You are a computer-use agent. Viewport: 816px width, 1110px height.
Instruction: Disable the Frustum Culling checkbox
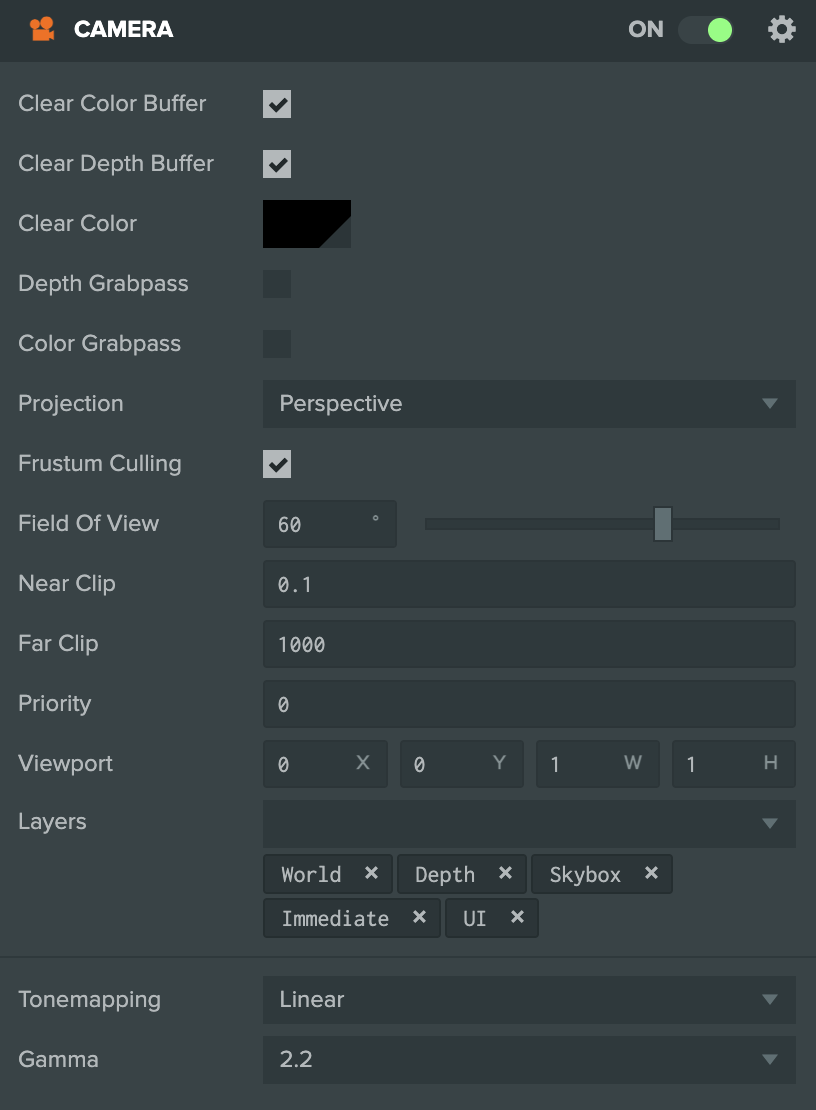click(277, 464)
